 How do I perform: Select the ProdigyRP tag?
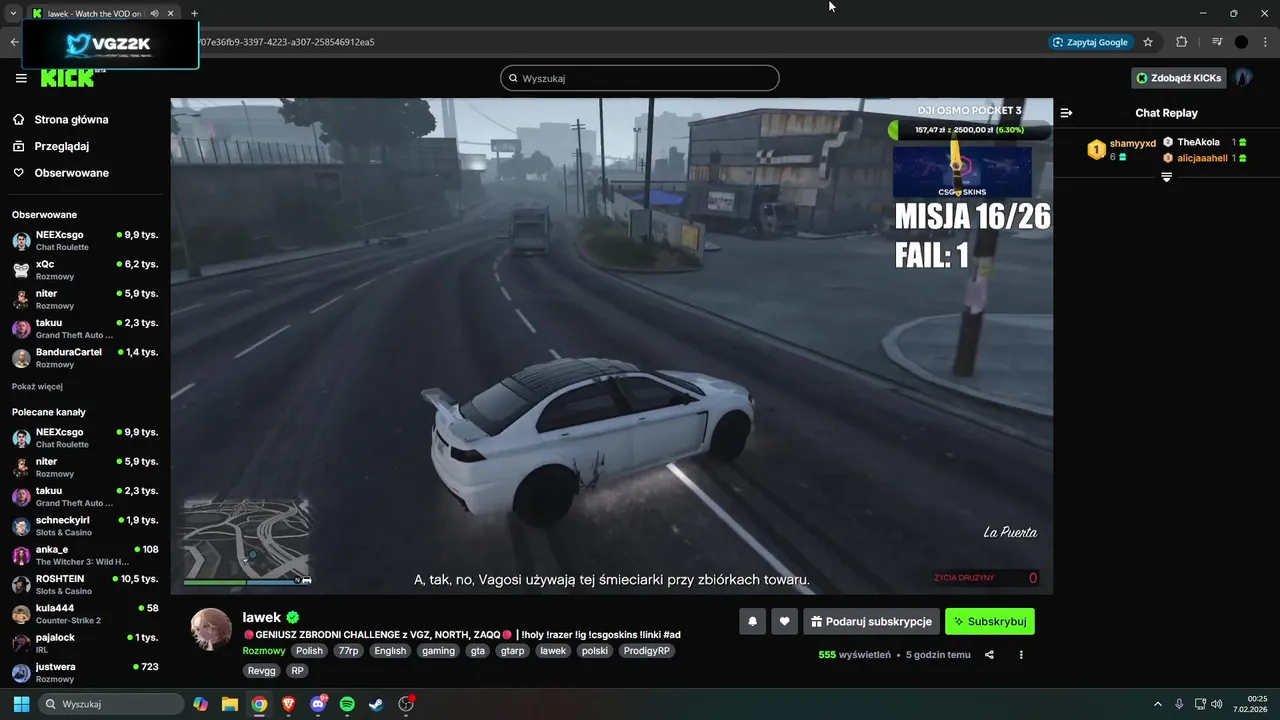click(x=647, y=650)
